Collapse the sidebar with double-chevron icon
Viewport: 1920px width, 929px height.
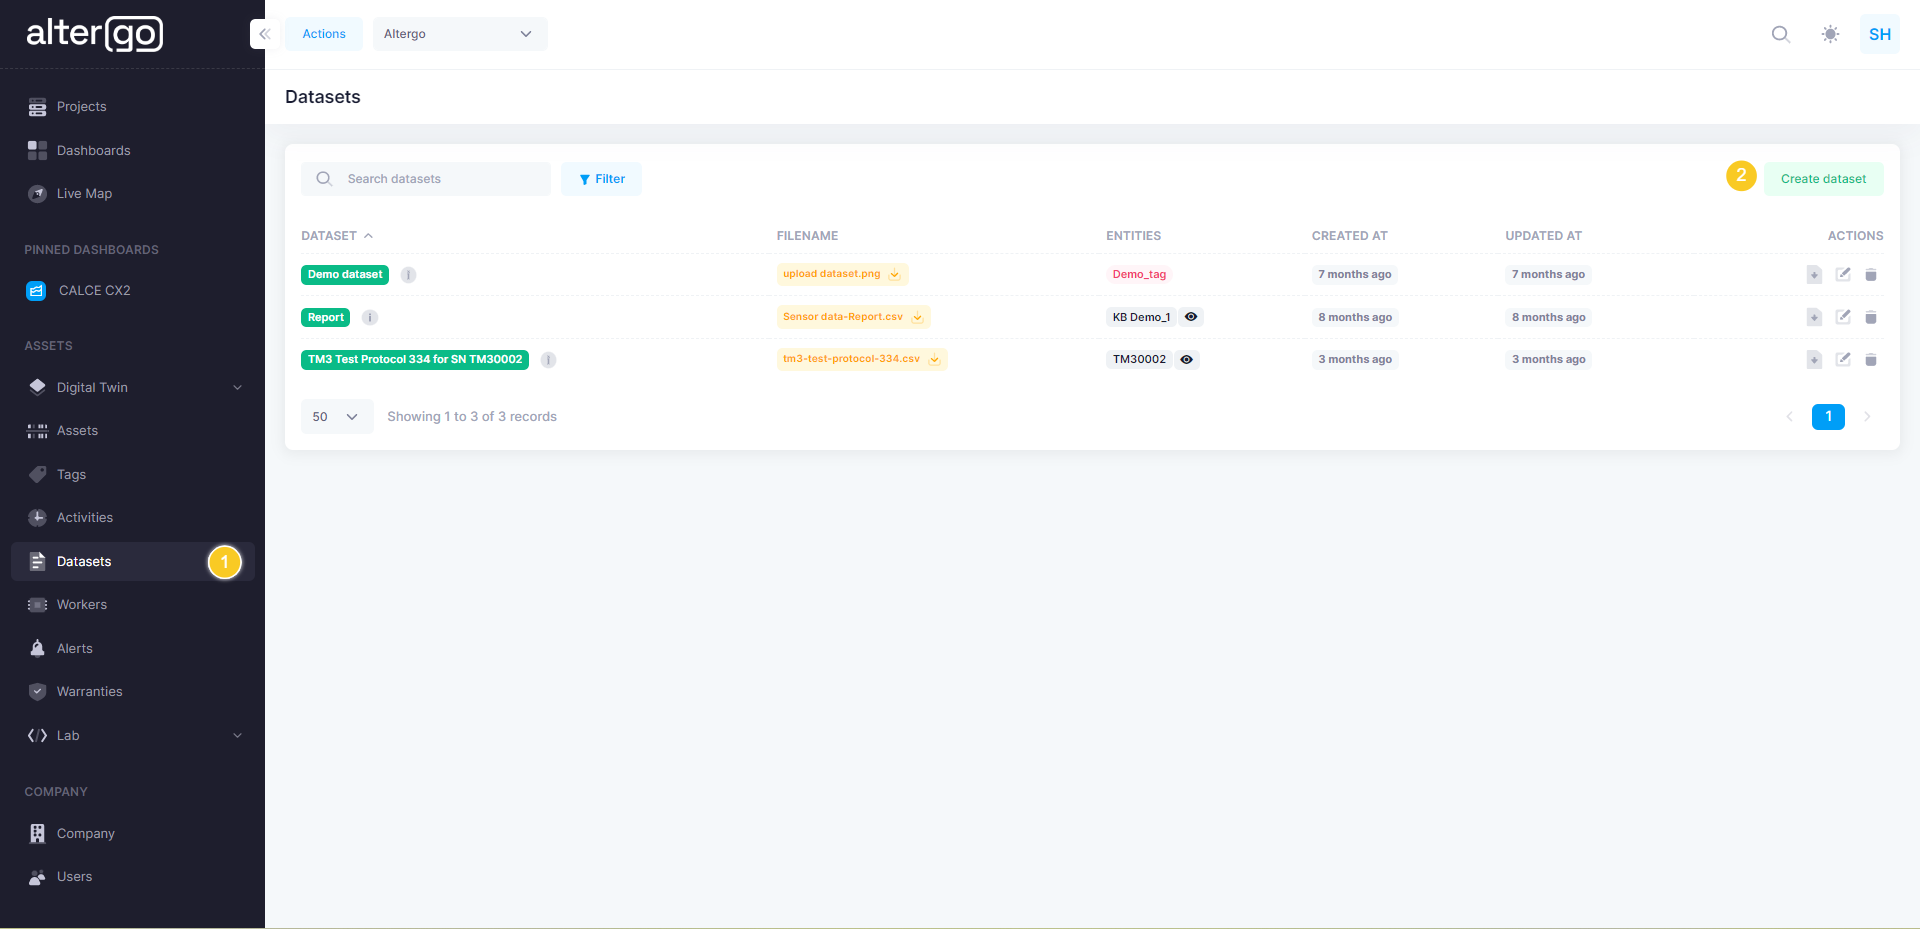[x=264, y=34]
